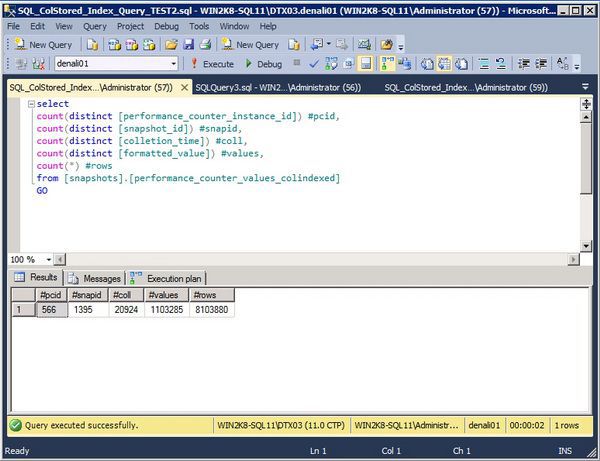This screenshot has width=600, height=461.
Task: Click the Open File folder icon
Action: 171,45
